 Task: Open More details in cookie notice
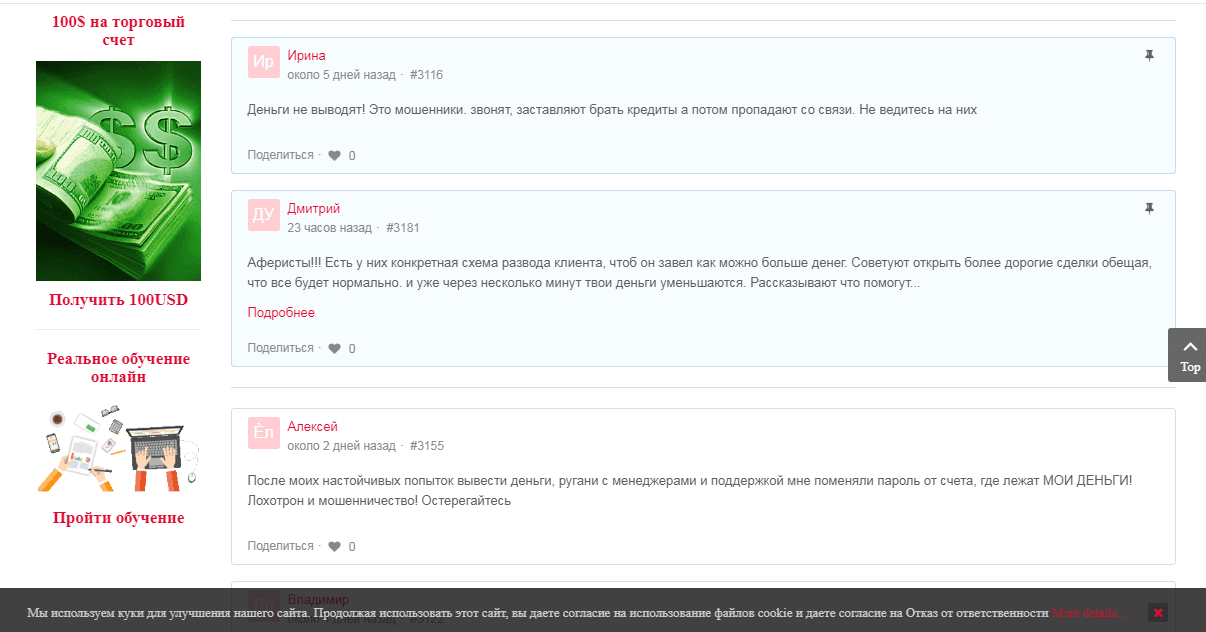pyautogui.click(x=1087, y=613)
